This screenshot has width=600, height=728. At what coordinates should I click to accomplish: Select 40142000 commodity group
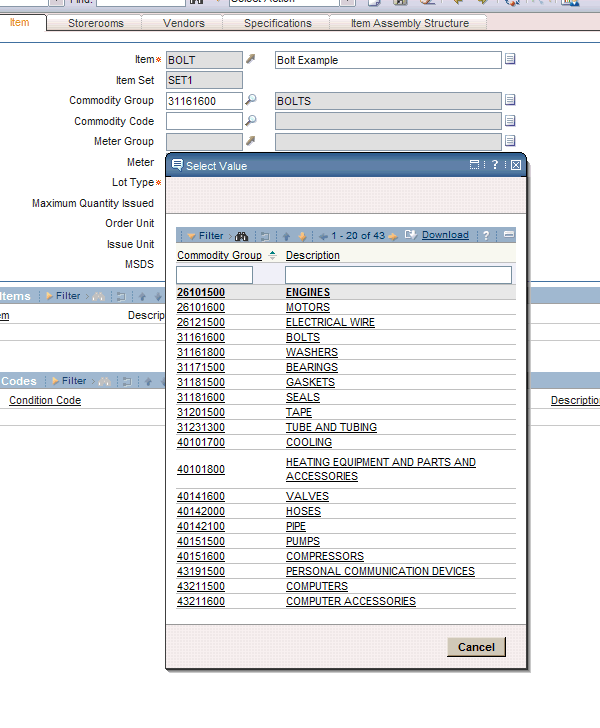pos(201,511)
